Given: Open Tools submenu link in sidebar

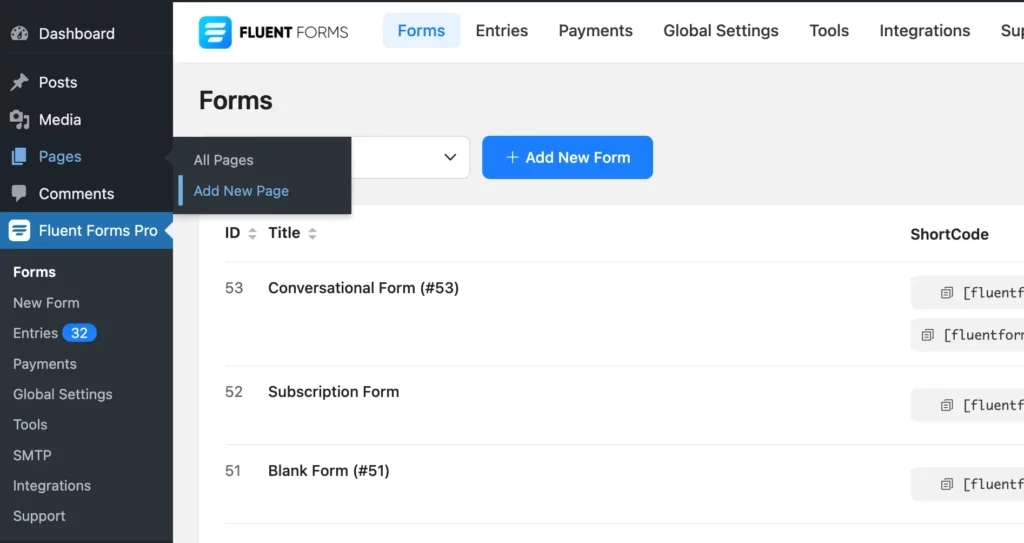Looking at the screenshot, I should tap(30, 425).
